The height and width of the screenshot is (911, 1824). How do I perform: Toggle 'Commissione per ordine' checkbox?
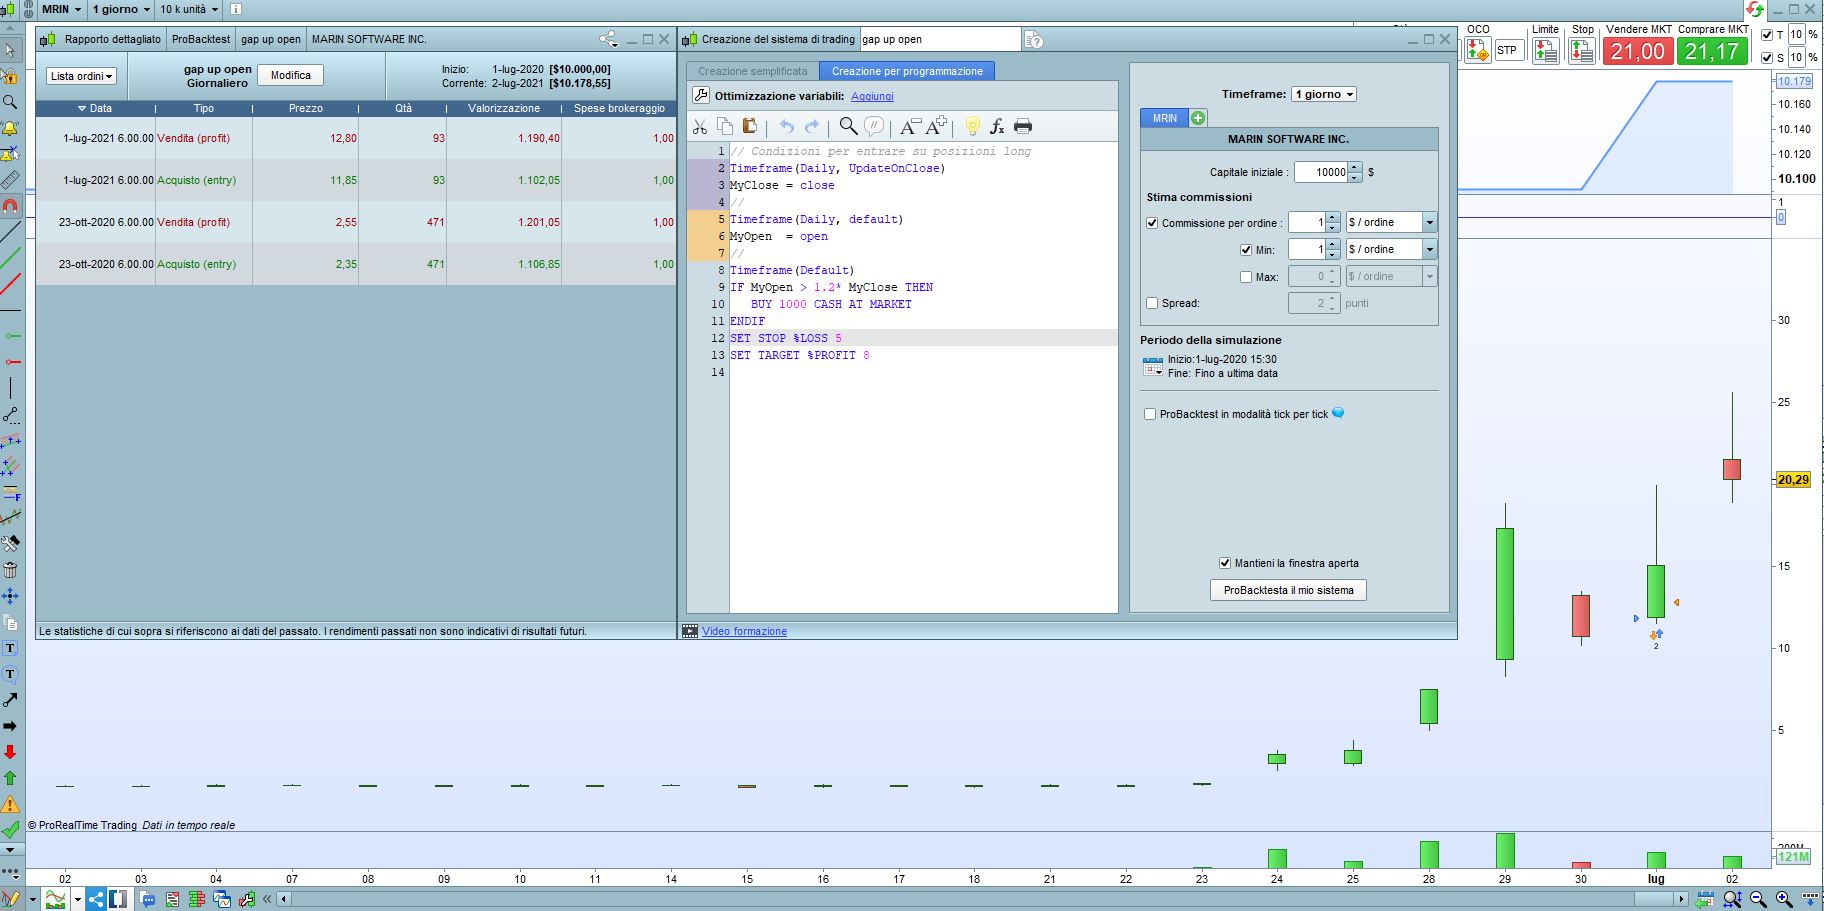point(1152,223)
